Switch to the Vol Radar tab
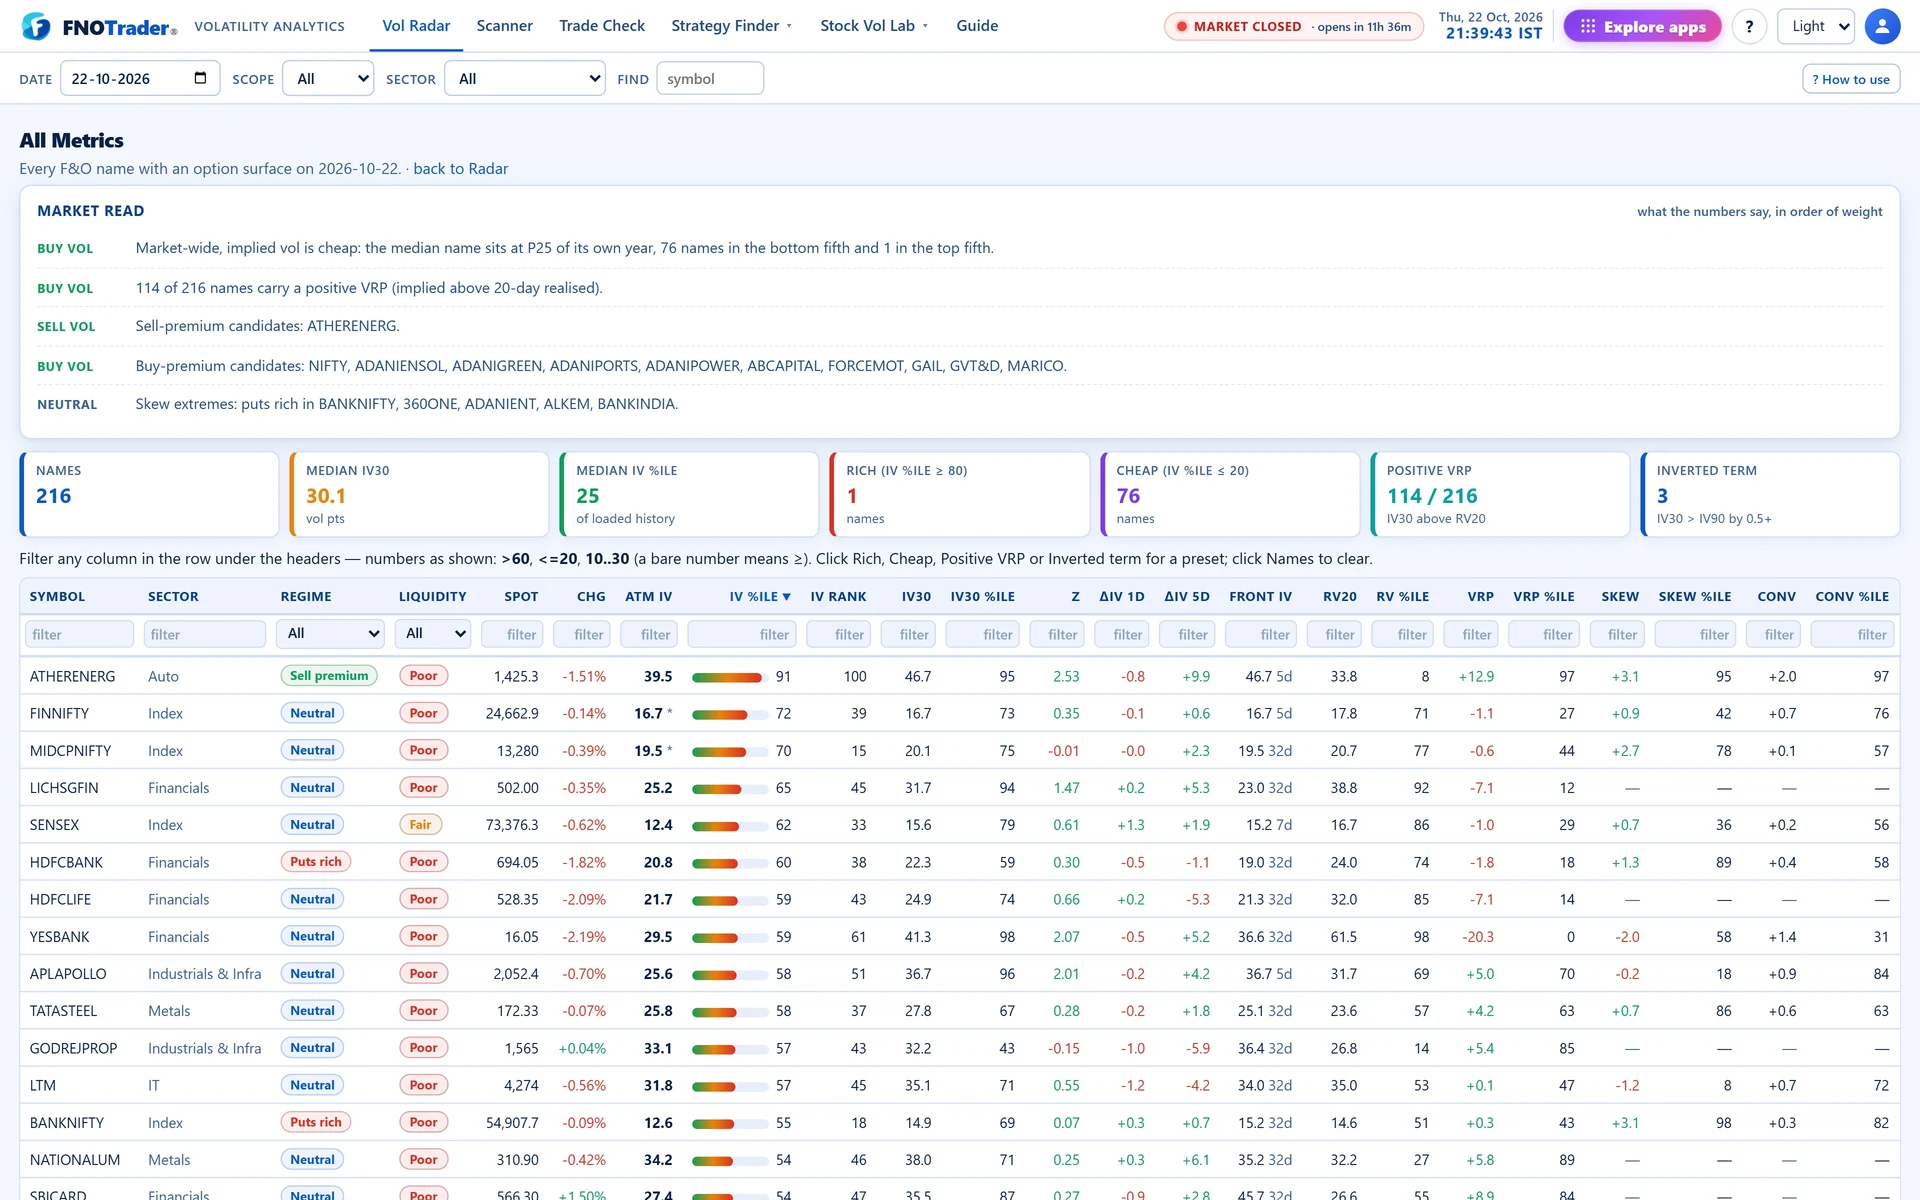Image resolution: width=1920 pixels, height=1200 pixels. point(416,26)
